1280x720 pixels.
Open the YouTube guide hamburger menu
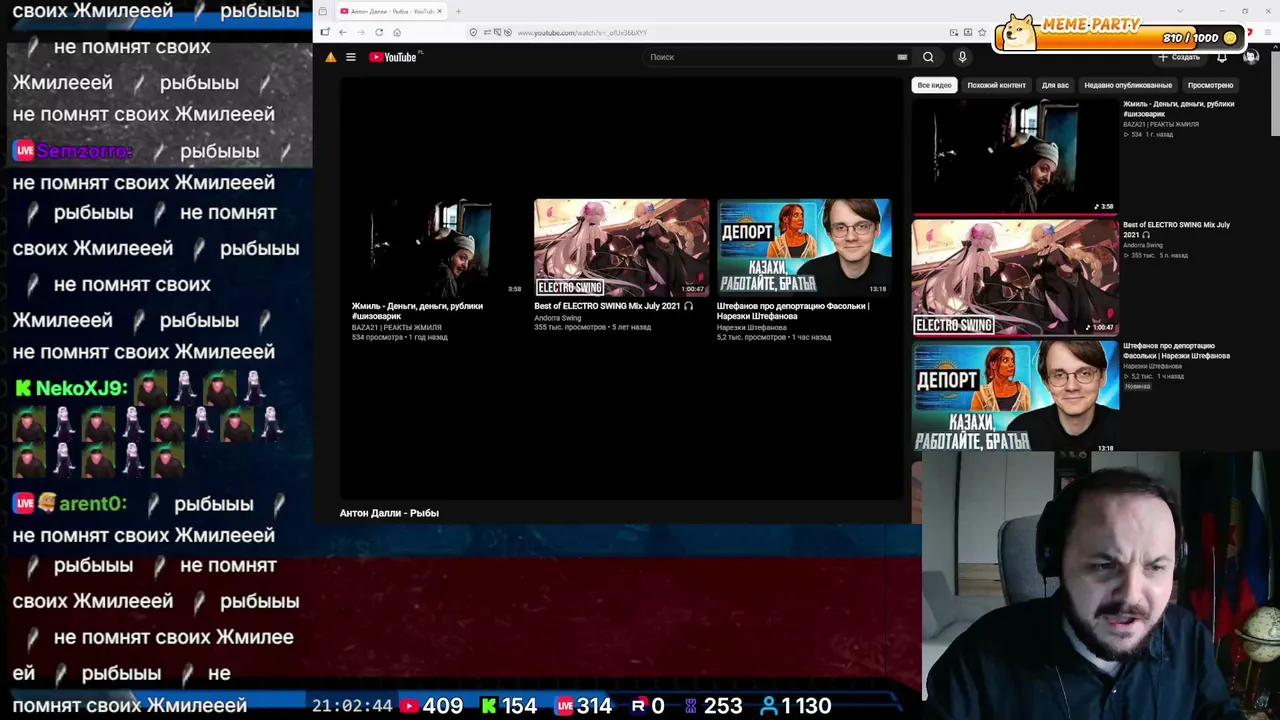pos(351,57)
